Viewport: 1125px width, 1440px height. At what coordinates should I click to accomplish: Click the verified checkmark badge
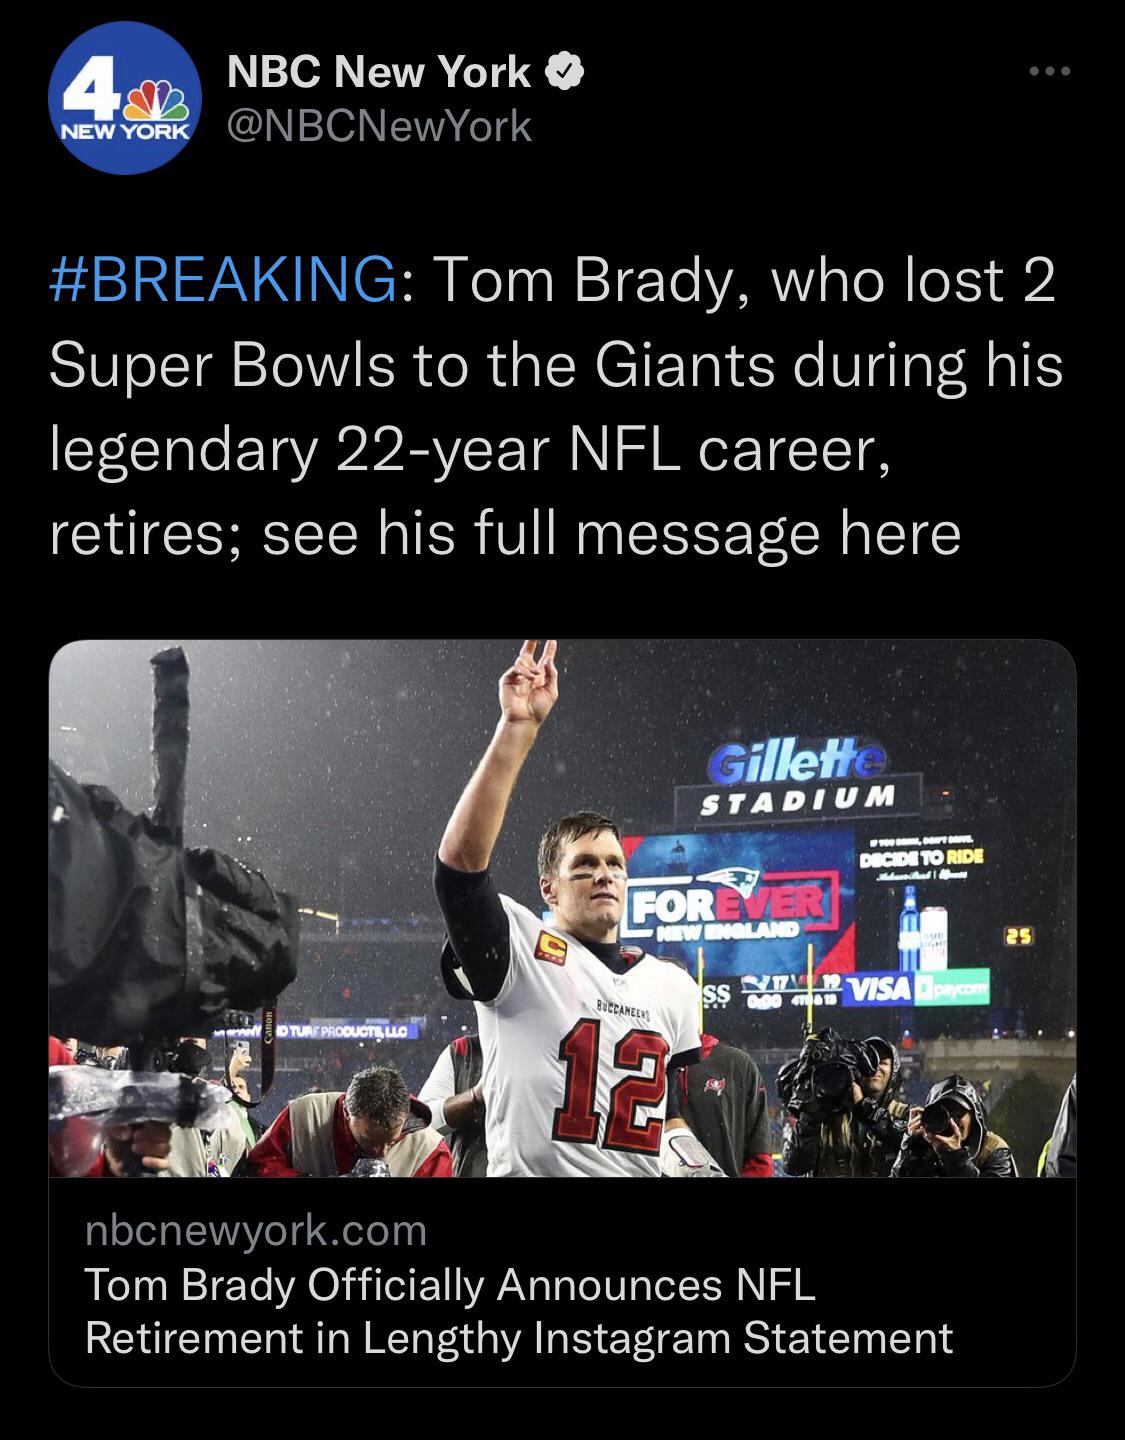pos(563,72)
